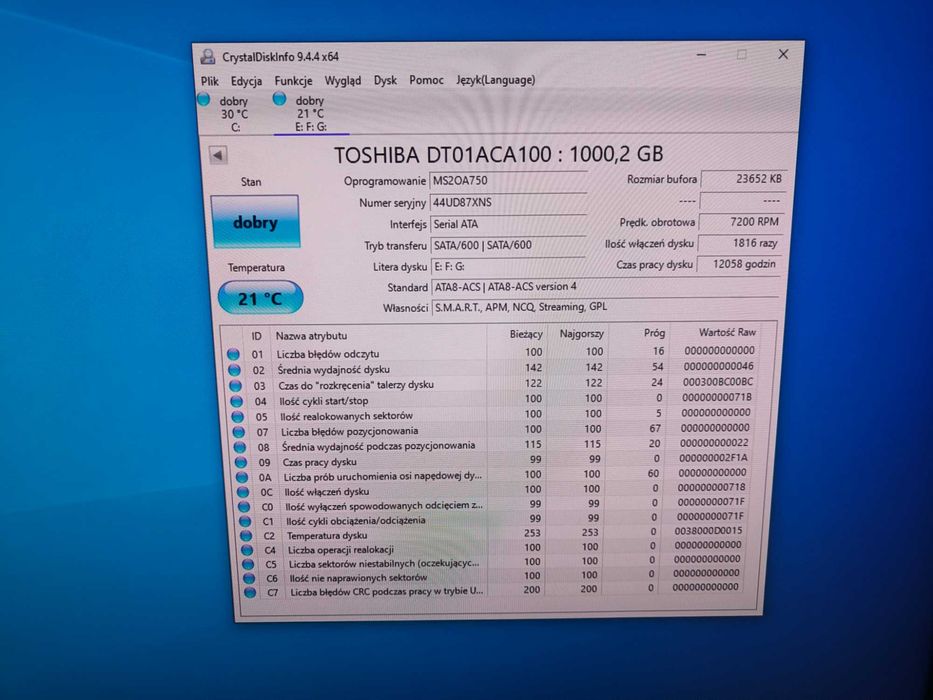Open the Pomoc menu

click(x=426, y=80)
